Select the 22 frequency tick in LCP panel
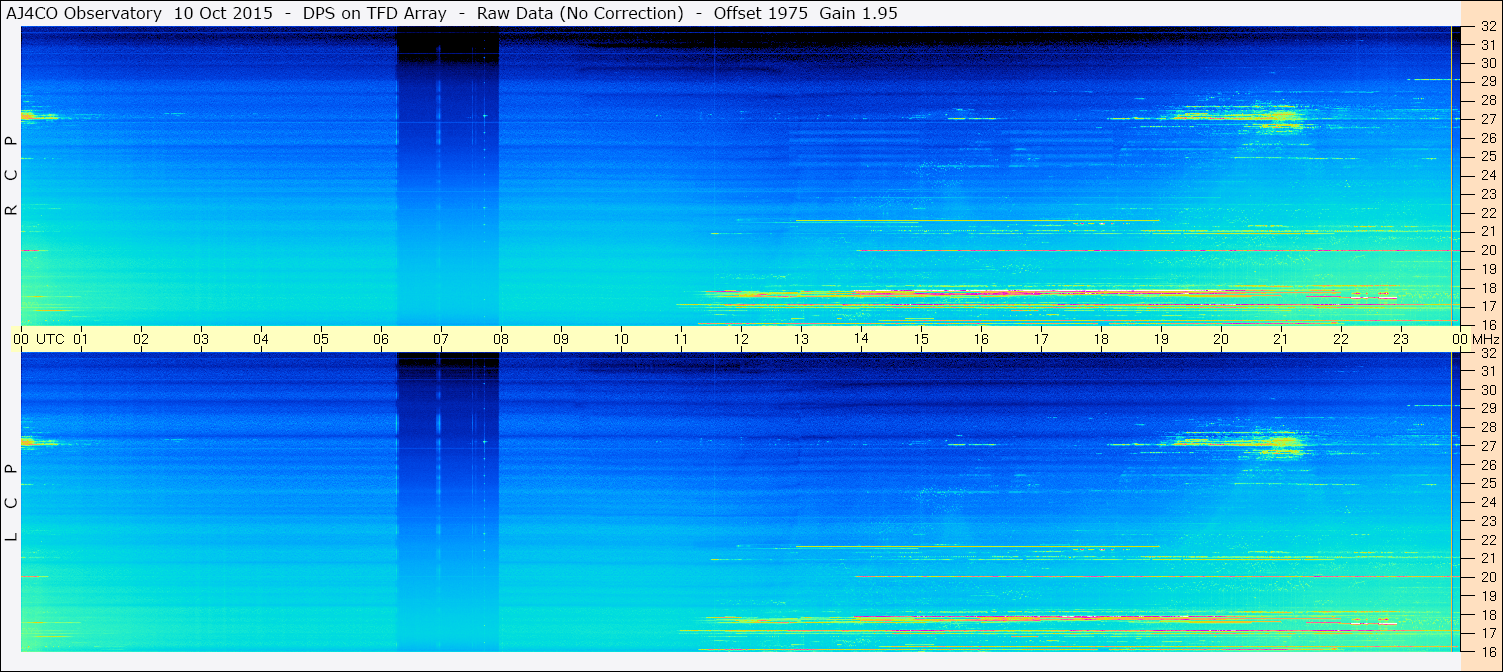Viewport: 1503px width, 672px height. tap(1487, 540)
